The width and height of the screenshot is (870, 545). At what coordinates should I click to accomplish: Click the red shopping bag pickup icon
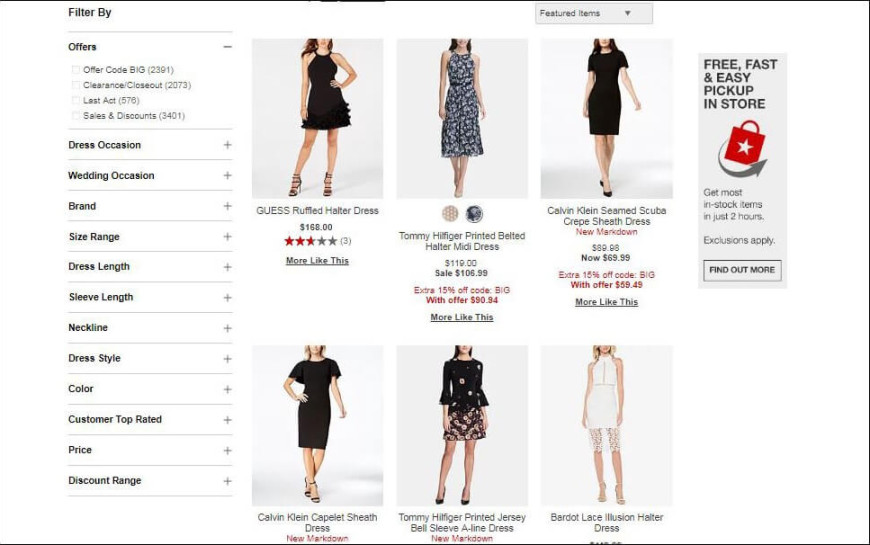[x=742, y=149]
